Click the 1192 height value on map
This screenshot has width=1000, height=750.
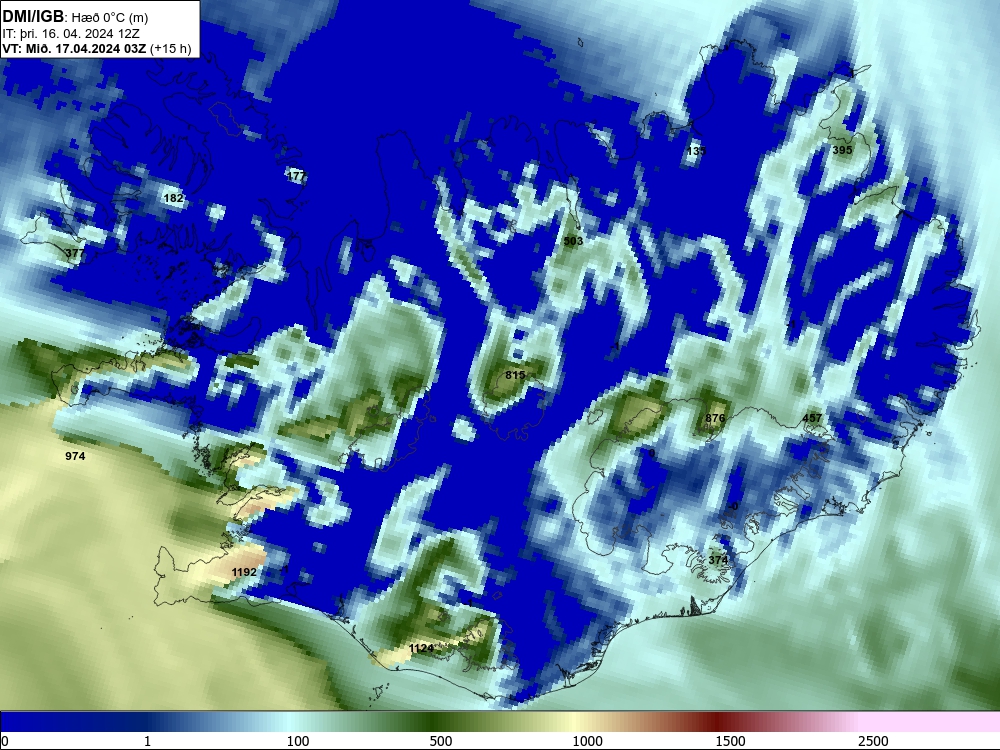(244, 572)
